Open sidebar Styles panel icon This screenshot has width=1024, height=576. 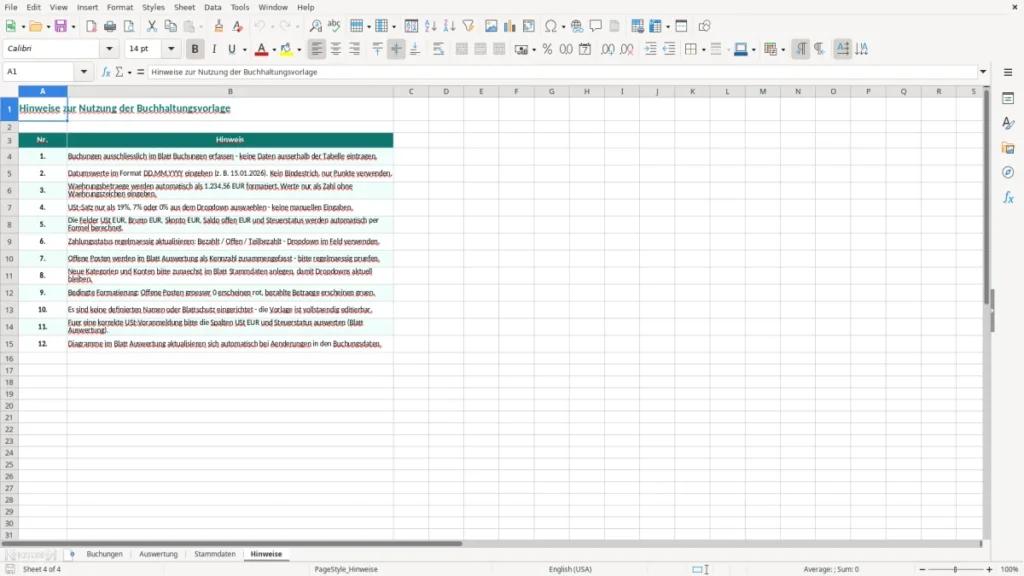click(x=1008, y=123)
